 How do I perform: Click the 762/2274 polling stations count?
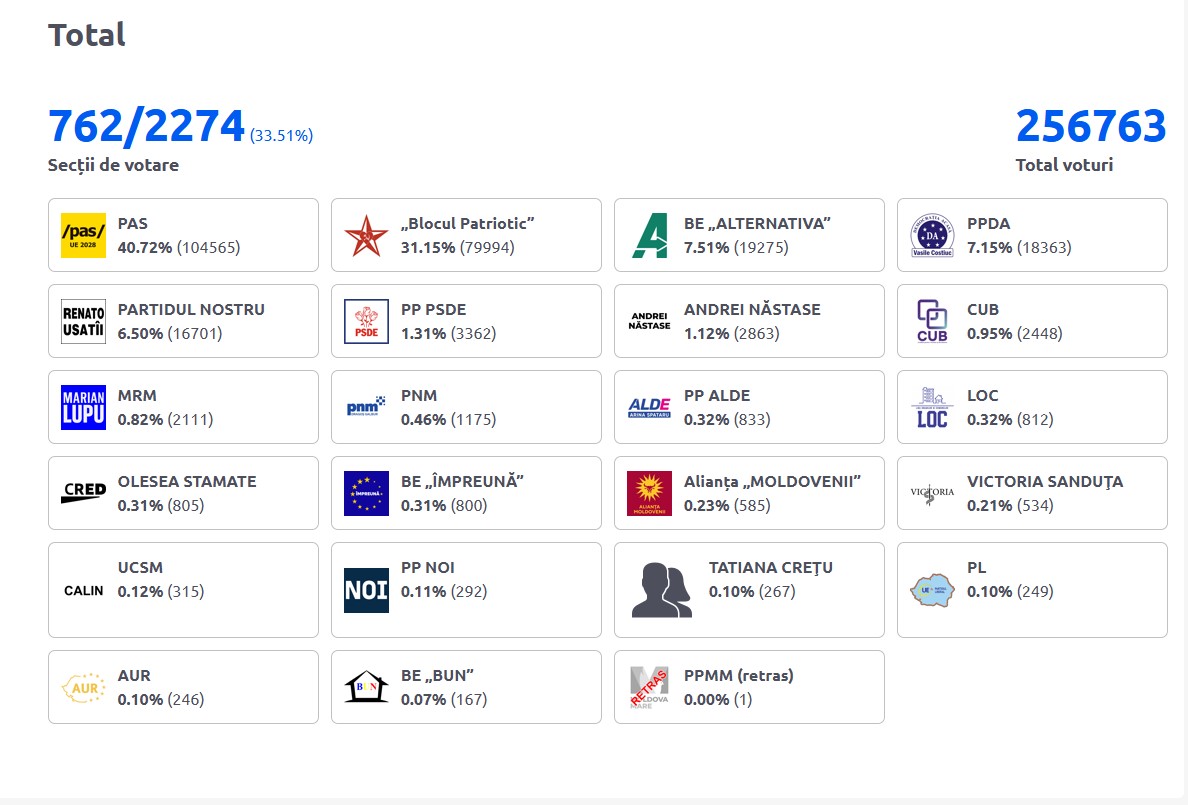pos(146,126)
